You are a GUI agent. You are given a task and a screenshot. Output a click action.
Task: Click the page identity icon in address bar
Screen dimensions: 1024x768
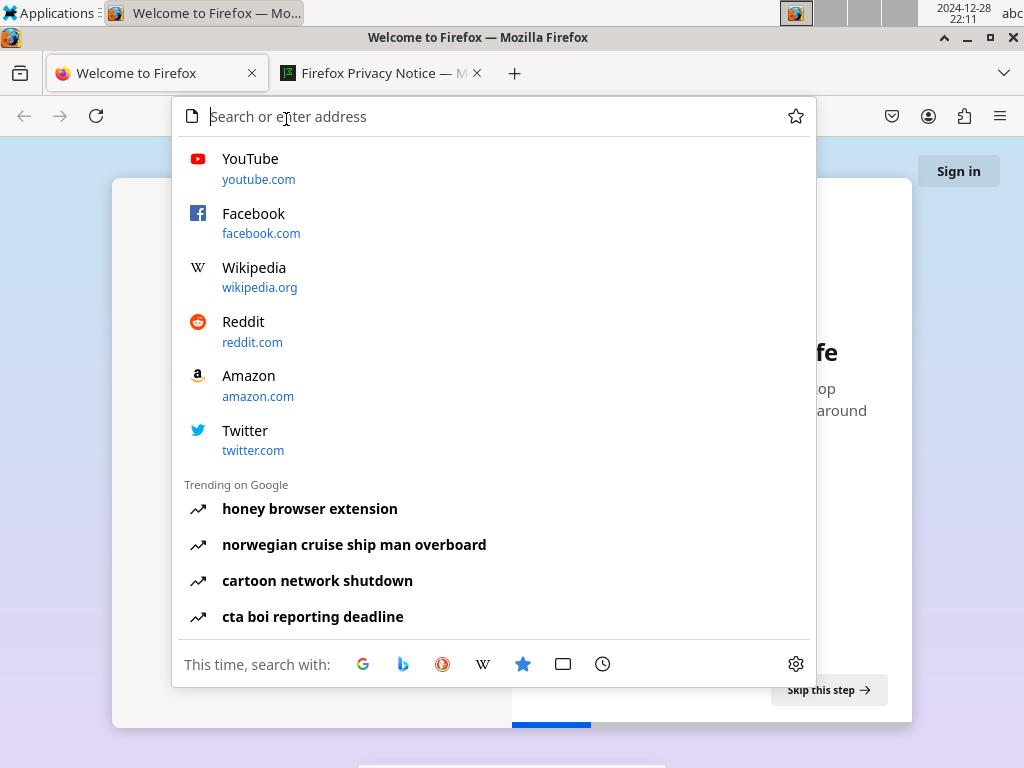click(x=192, y=116)
